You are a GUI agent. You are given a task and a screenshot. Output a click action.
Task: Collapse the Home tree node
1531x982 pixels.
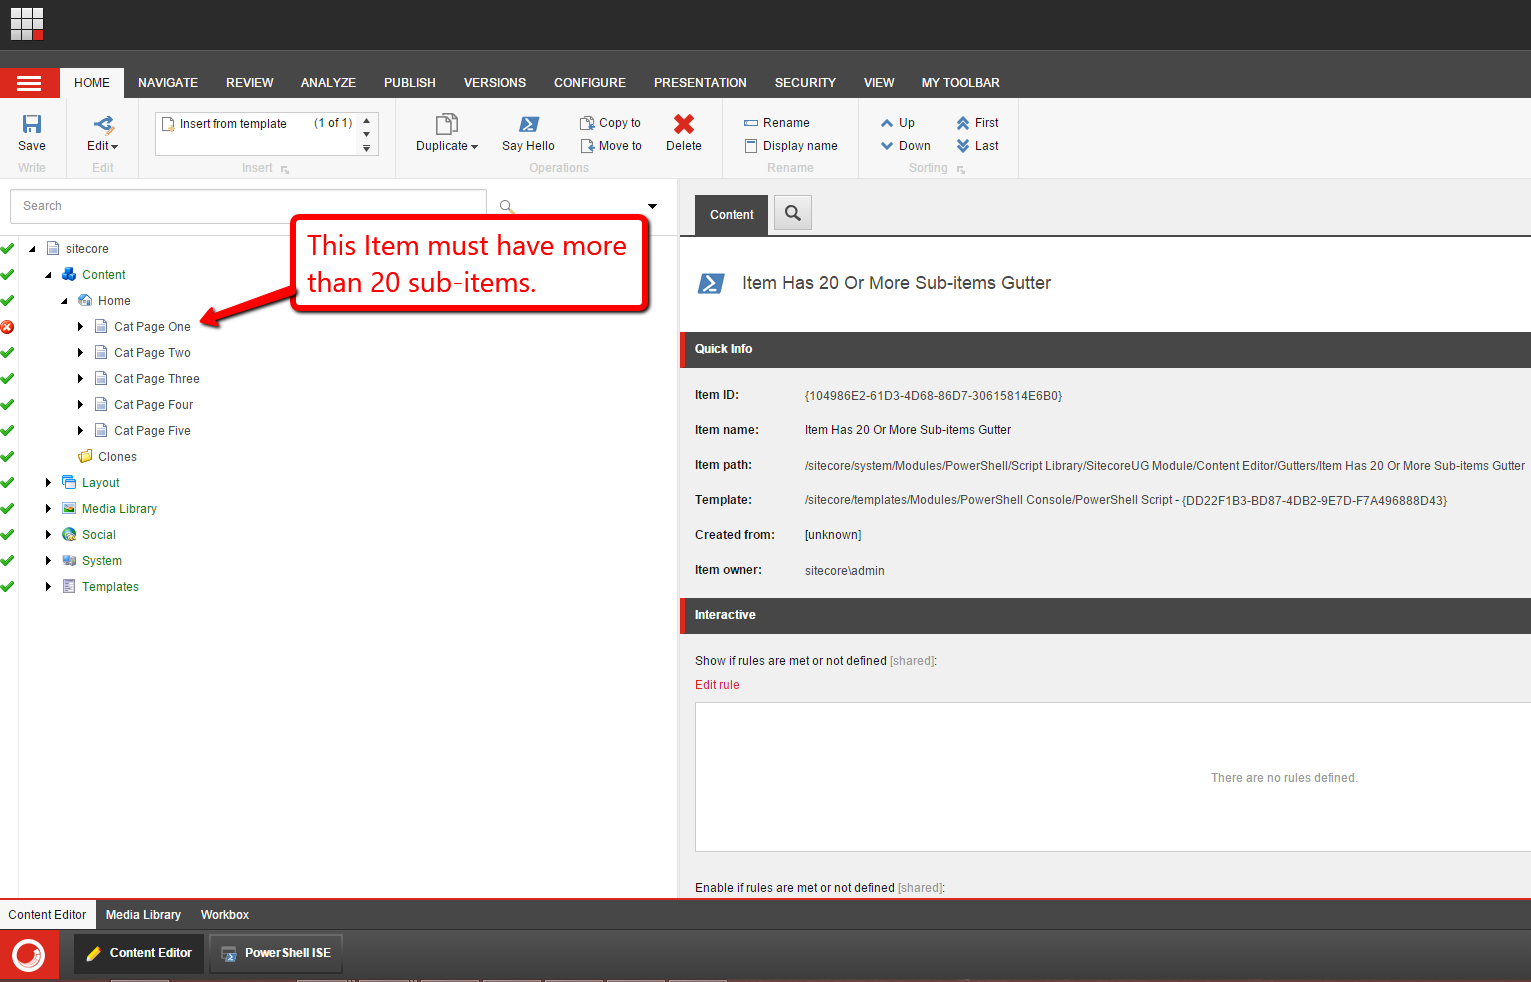tap(65, 301)
